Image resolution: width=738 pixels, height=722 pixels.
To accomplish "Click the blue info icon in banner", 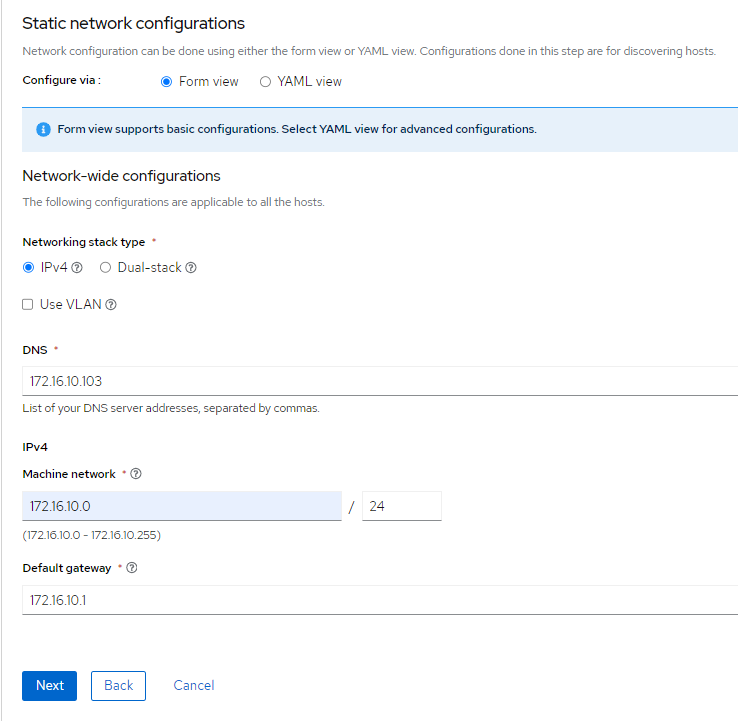I will point(43,129).
